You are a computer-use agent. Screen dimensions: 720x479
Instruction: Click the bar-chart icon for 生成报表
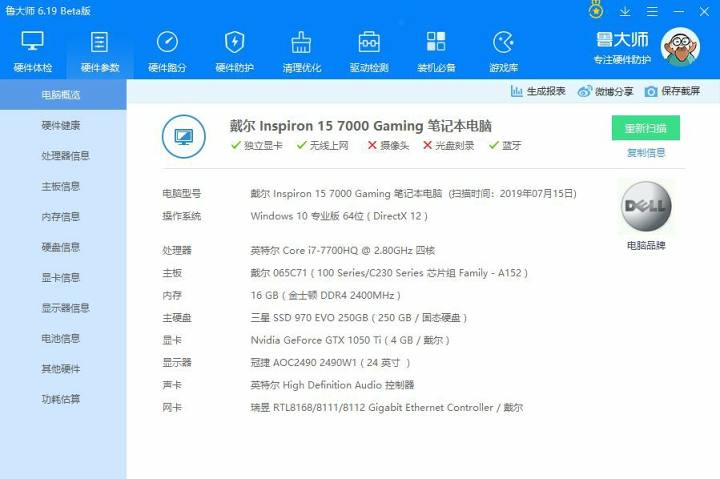pos(517,91)
